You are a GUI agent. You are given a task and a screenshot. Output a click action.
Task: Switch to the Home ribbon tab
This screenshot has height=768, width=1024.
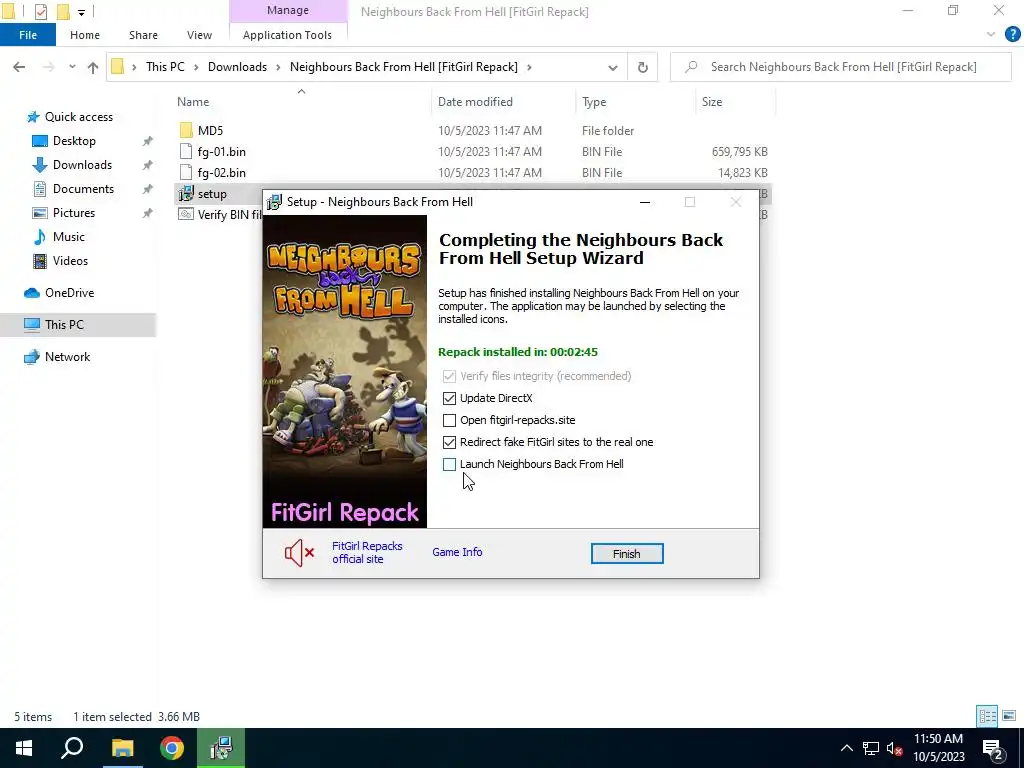tap(85, 35)
